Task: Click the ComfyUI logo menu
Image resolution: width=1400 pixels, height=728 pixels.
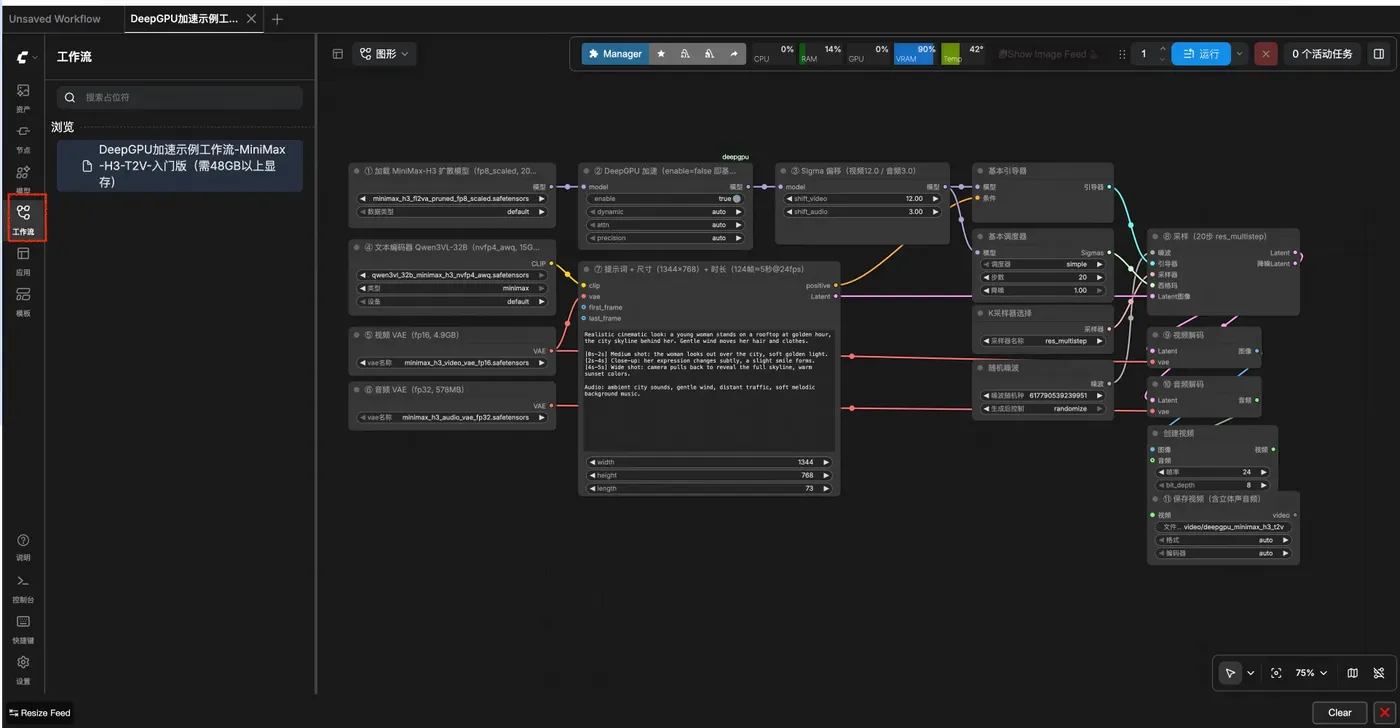Action: pos(26,58)
